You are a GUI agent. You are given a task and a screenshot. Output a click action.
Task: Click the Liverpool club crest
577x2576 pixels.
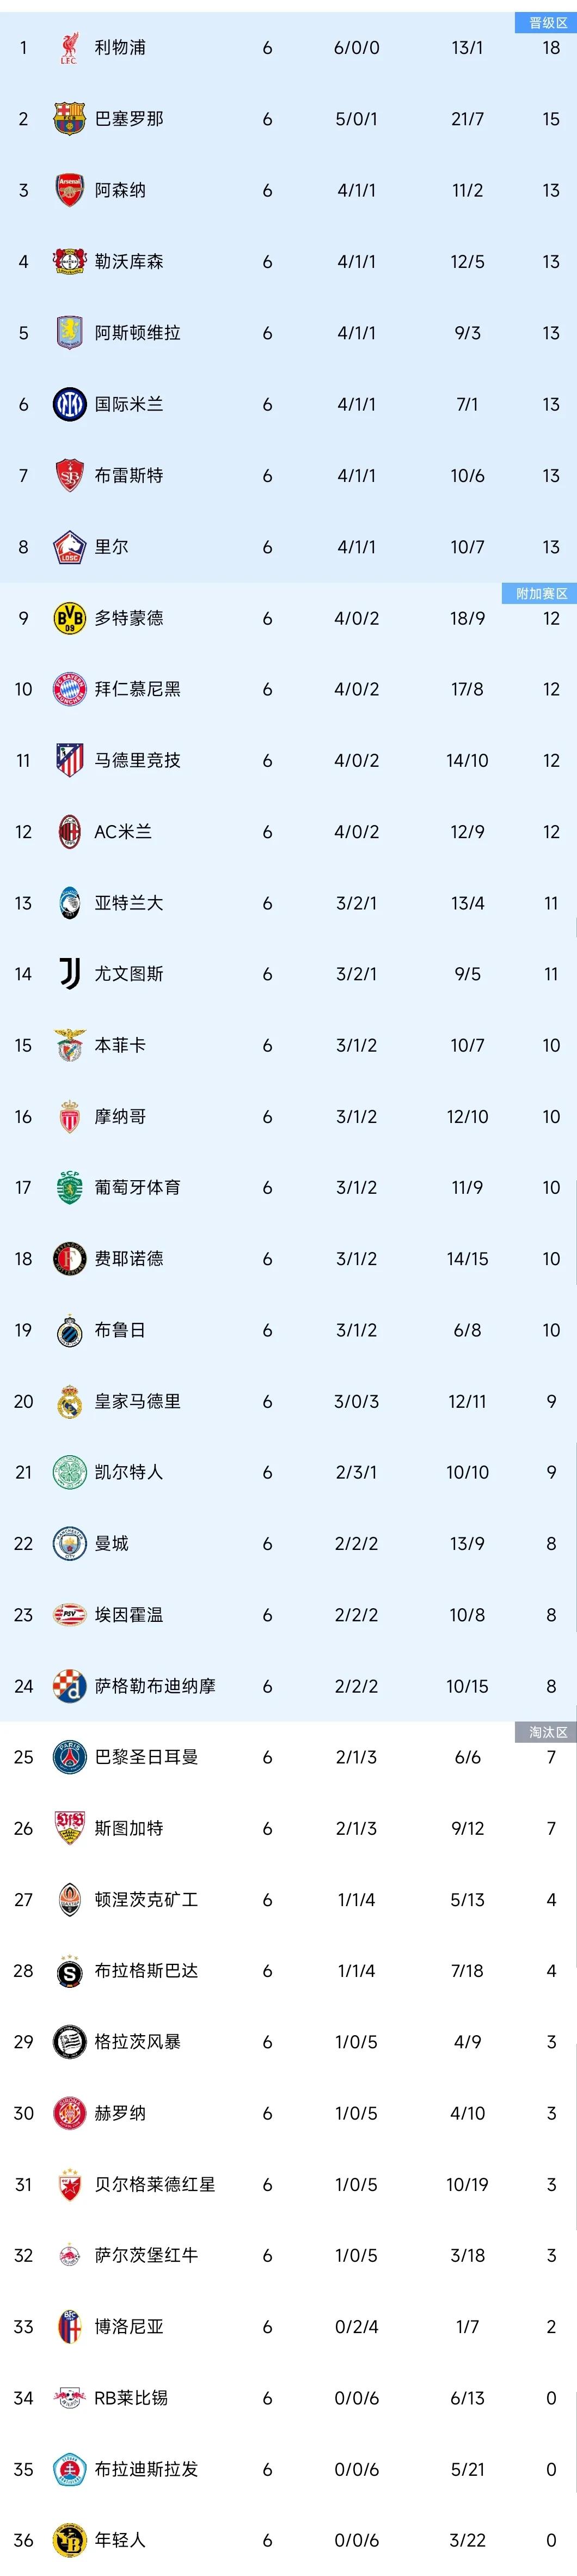[x=69, y=48]
